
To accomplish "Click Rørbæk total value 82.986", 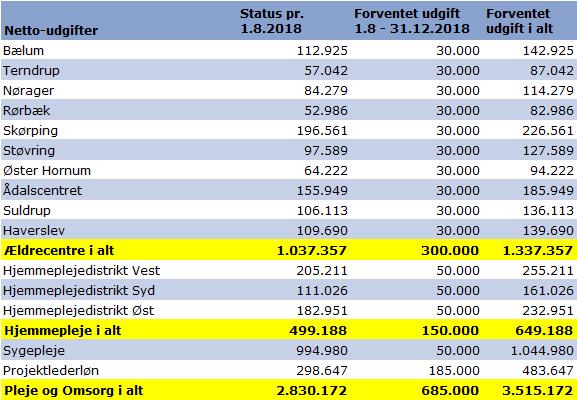I will (552, 110).
